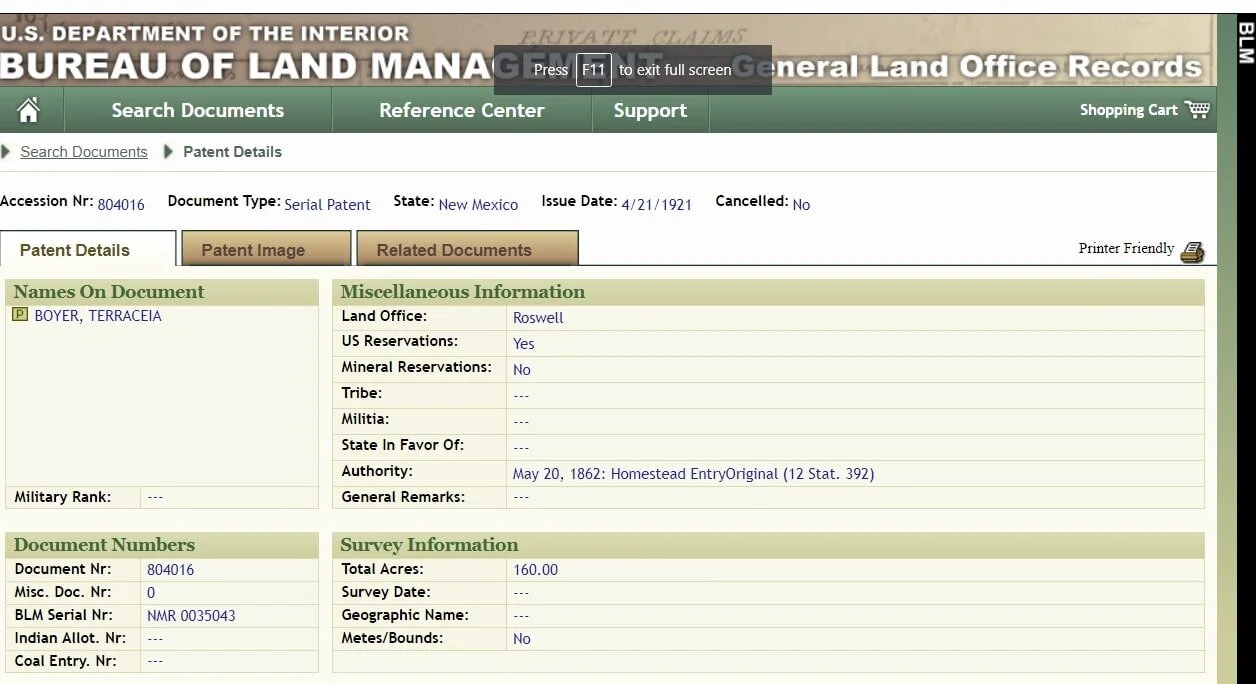Select the Patent Details tab
The width and height of the screenshot is (1256, 684).
pyautogui.click(x=88, y=249)
